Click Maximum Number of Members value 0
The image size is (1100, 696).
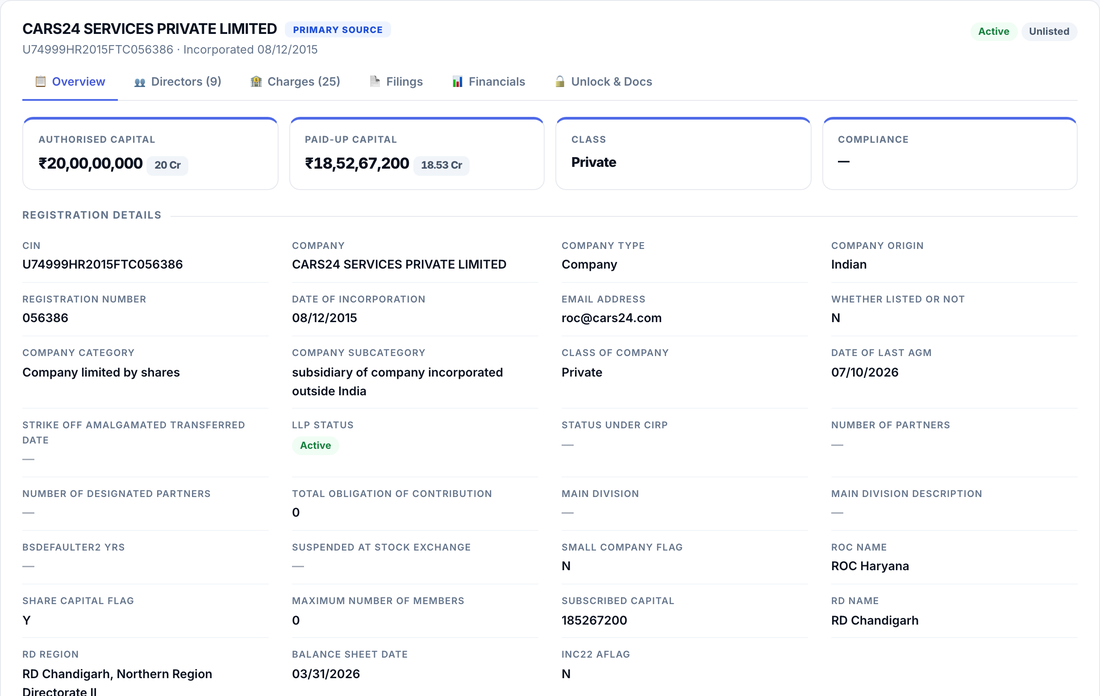(296, 620)
